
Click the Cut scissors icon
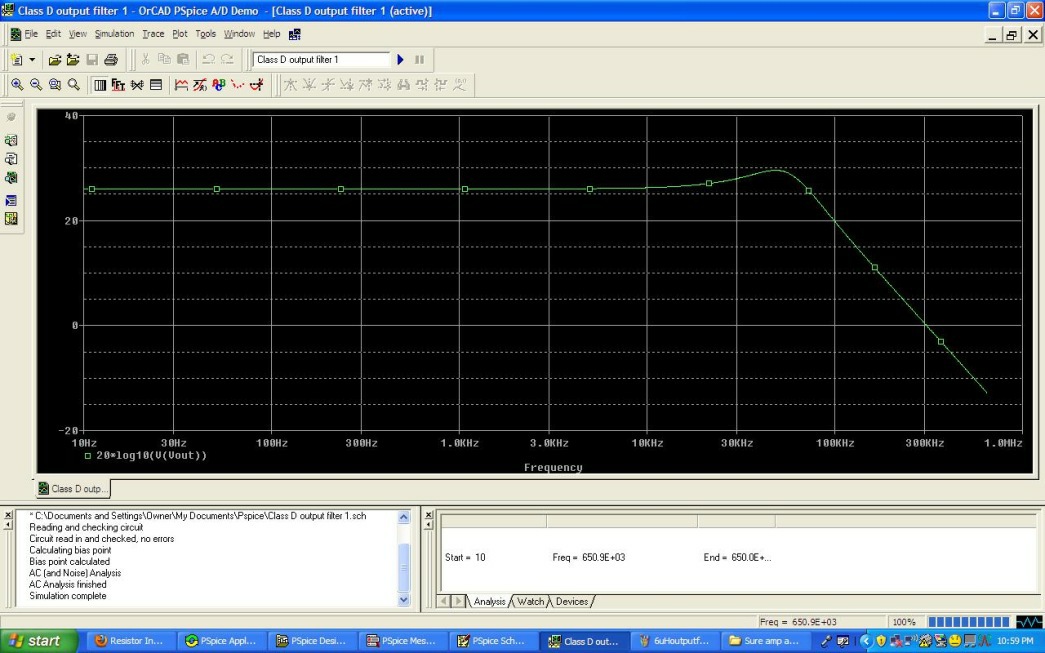(x=145, y=59)
